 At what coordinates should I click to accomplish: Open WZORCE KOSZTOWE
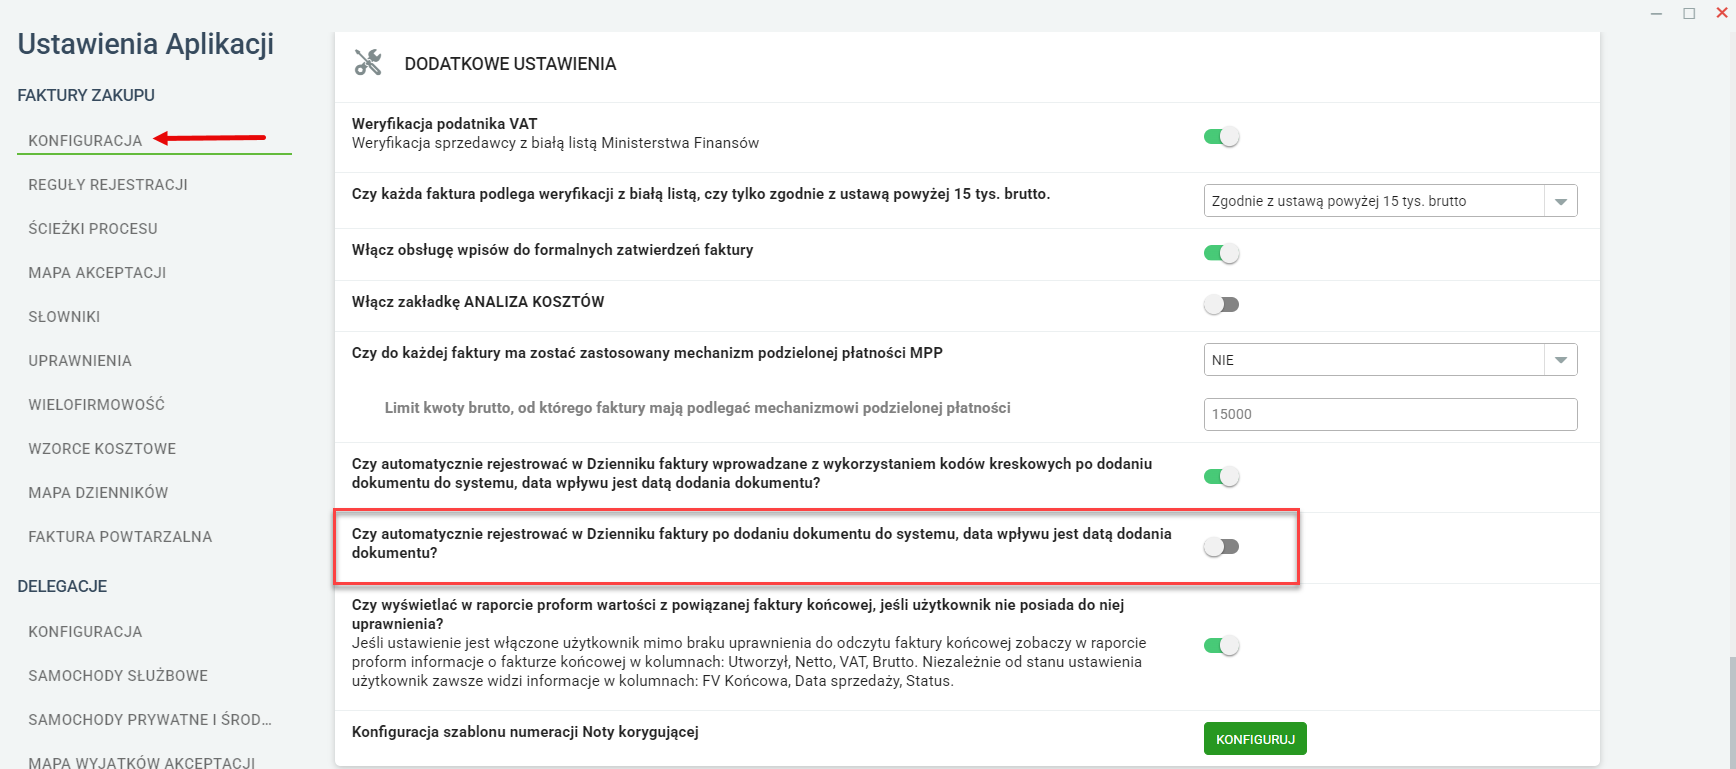(x=102, y=449)
